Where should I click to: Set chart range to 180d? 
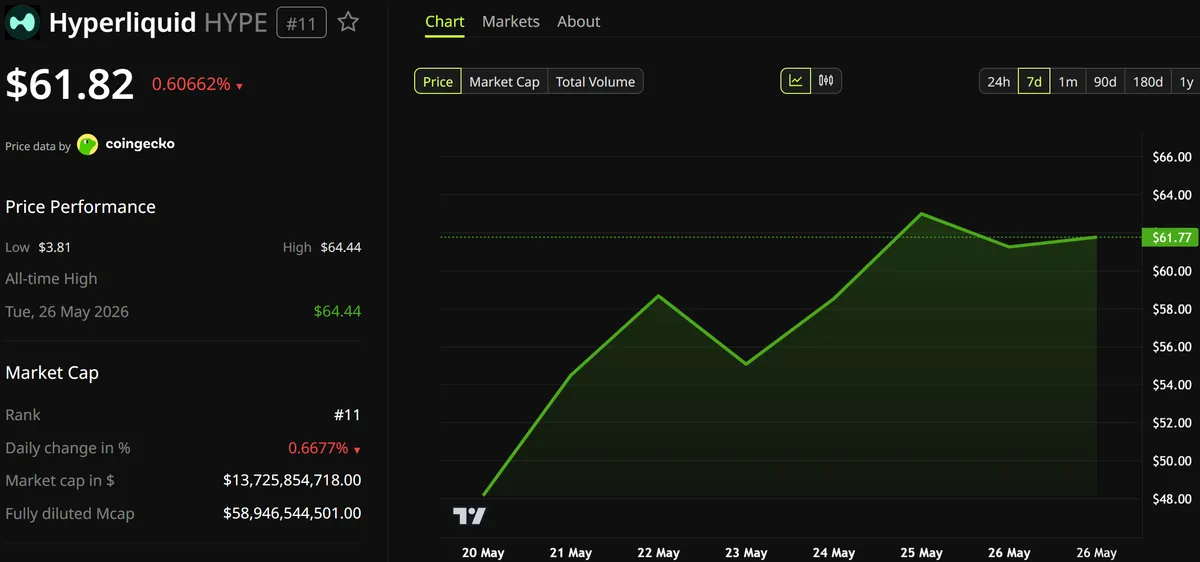[1148, 82]
